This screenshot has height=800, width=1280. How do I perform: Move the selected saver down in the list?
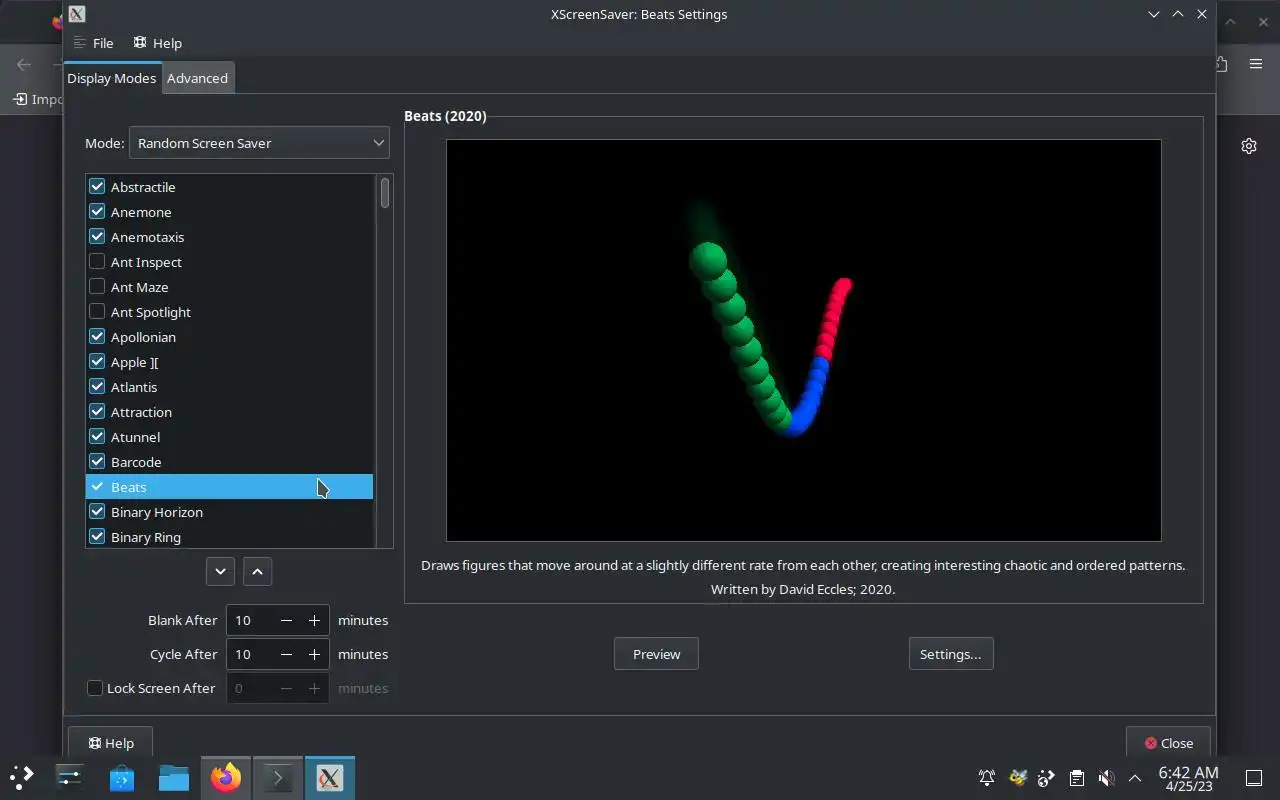point(220,571)
